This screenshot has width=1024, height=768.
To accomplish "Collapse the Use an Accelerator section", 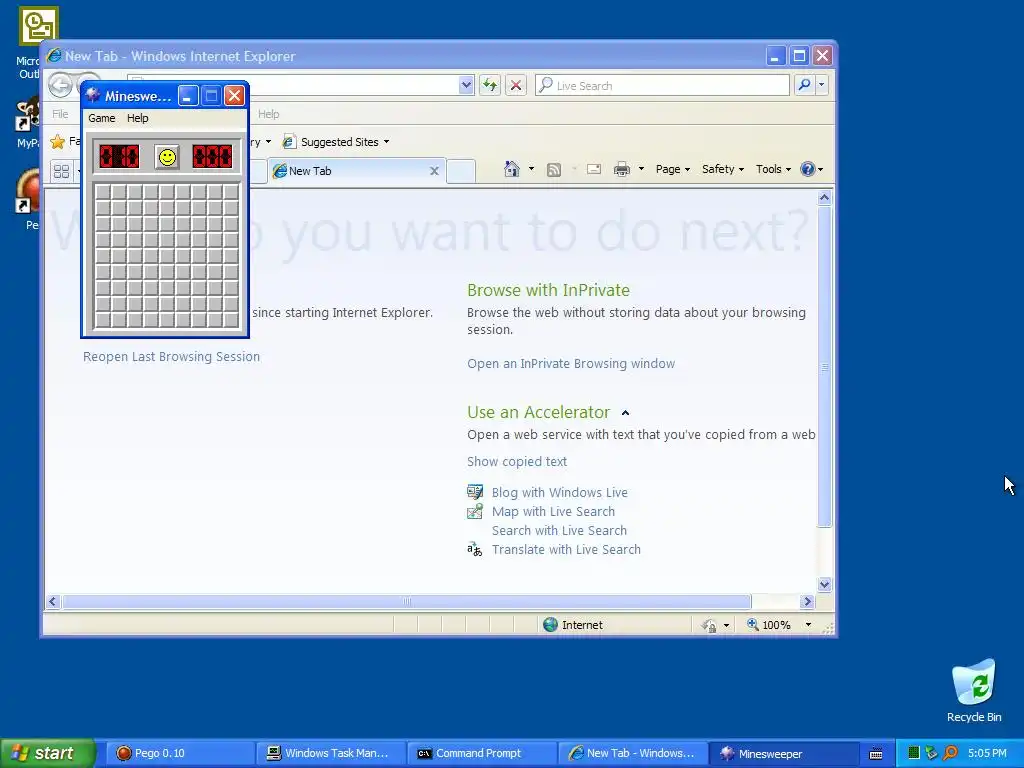I will [x=625, y=413].
